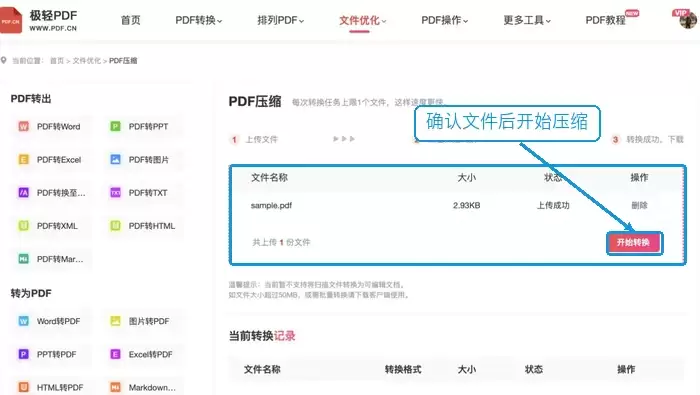This screenshot has height=395, width=700.
Task: Click the 2.93KB file size cell
Action: tap(467, 205)
